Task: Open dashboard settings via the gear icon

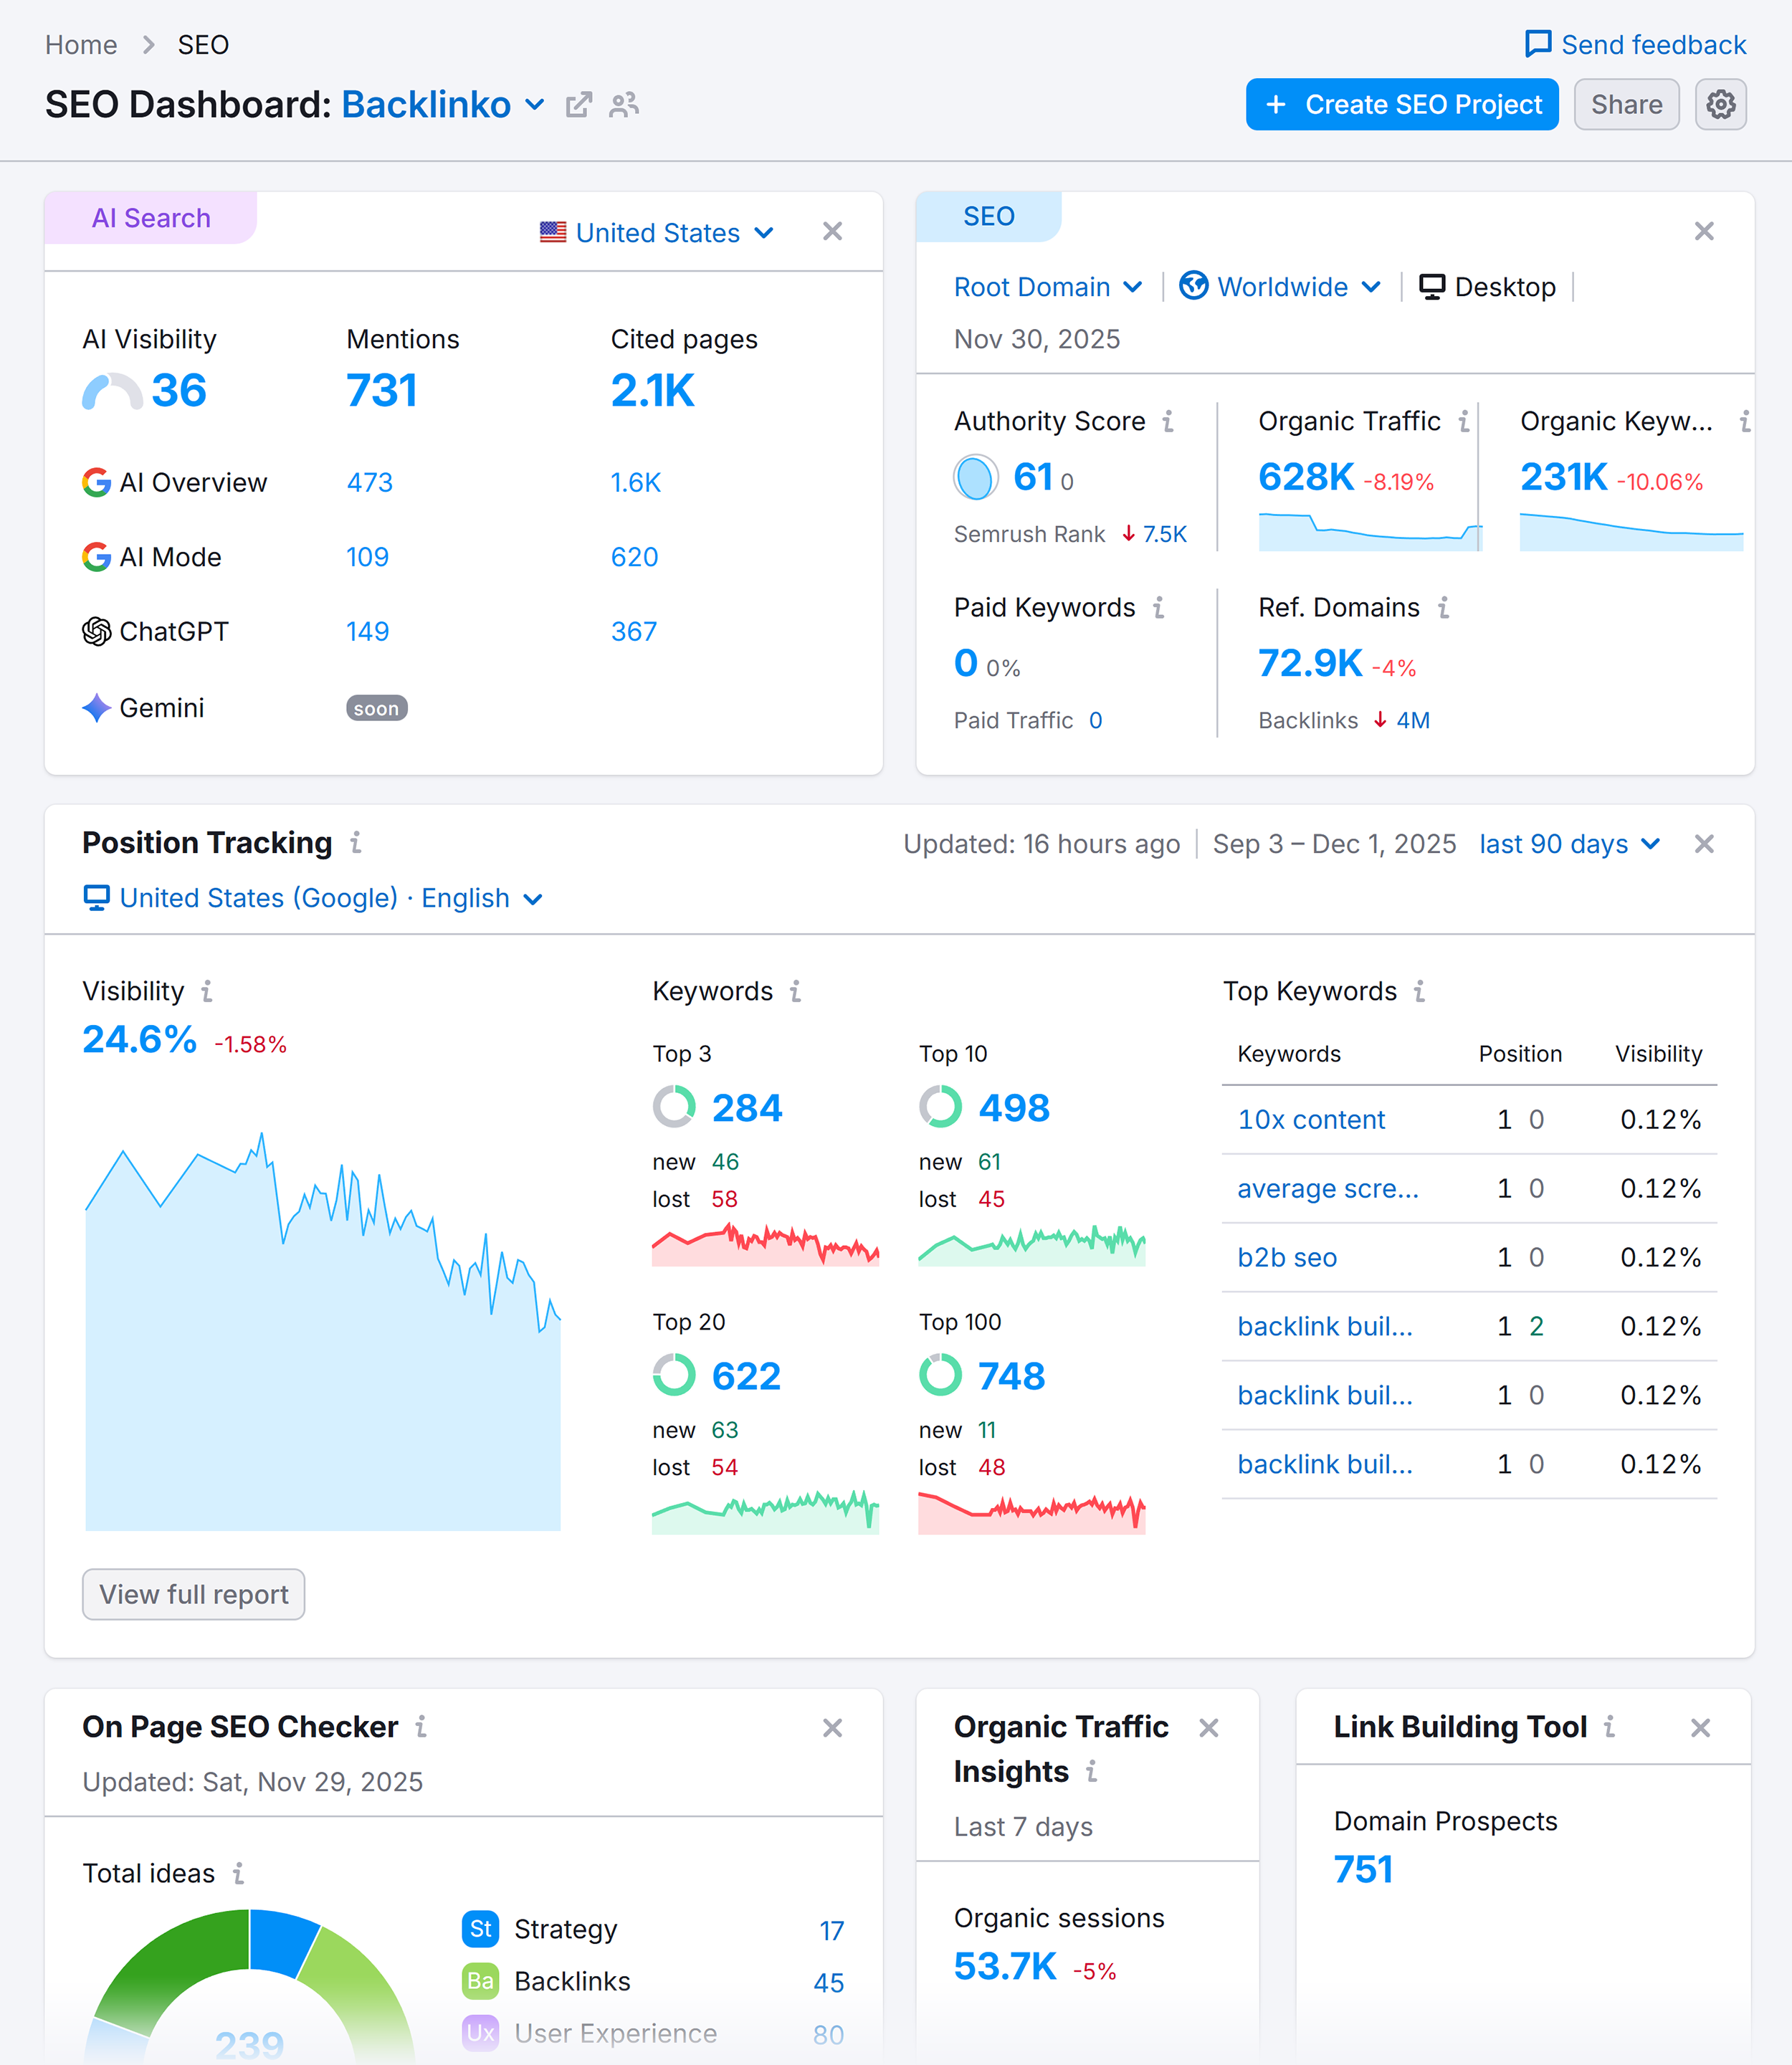Action: (x=1721, y=104)
